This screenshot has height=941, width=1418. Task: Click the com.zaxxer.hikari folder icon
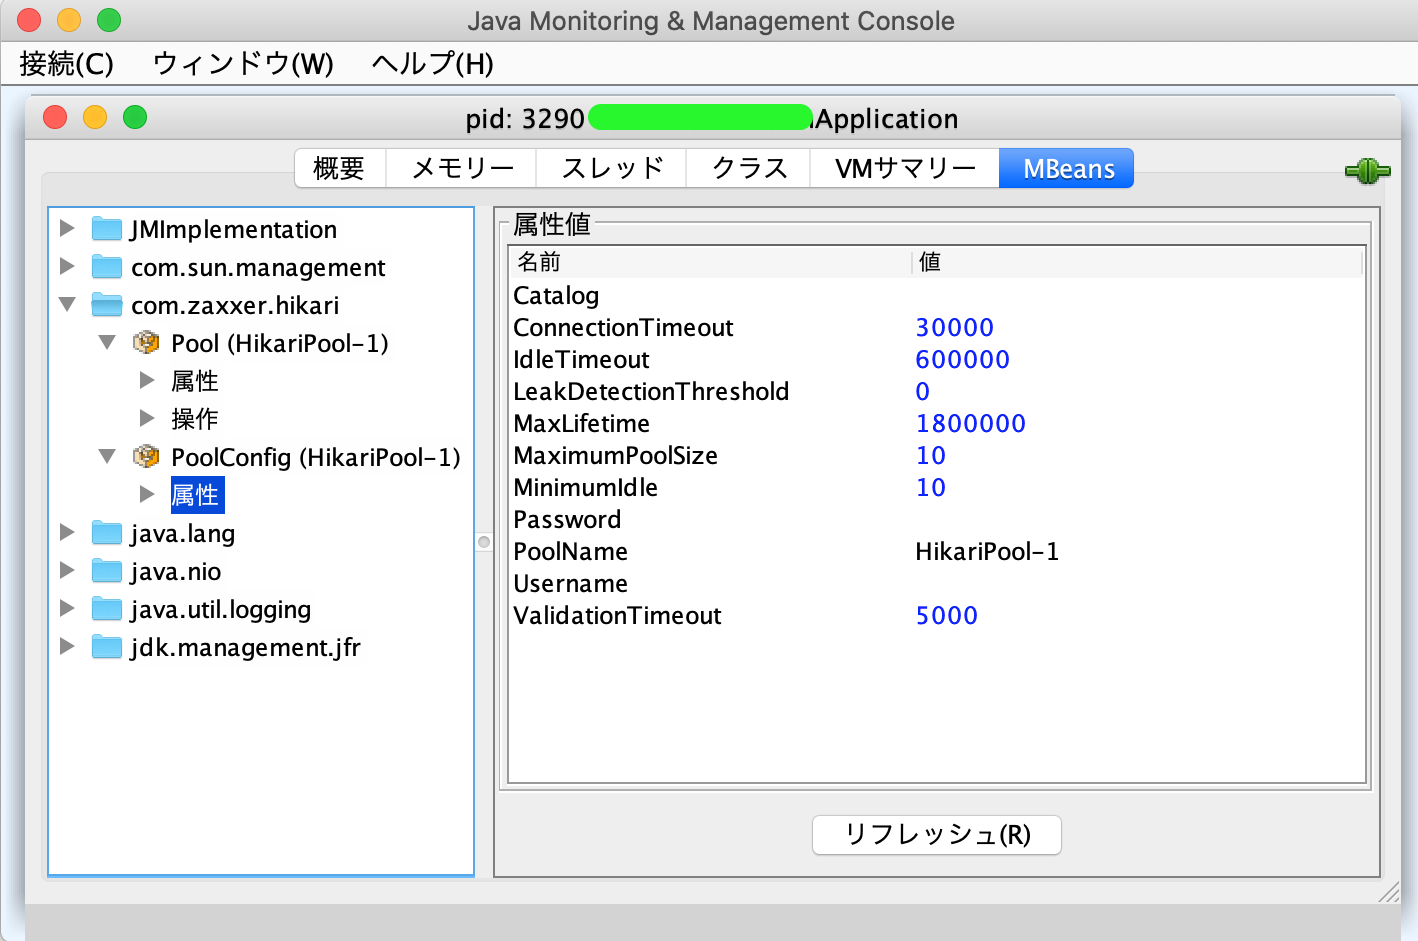click(106, 305)
